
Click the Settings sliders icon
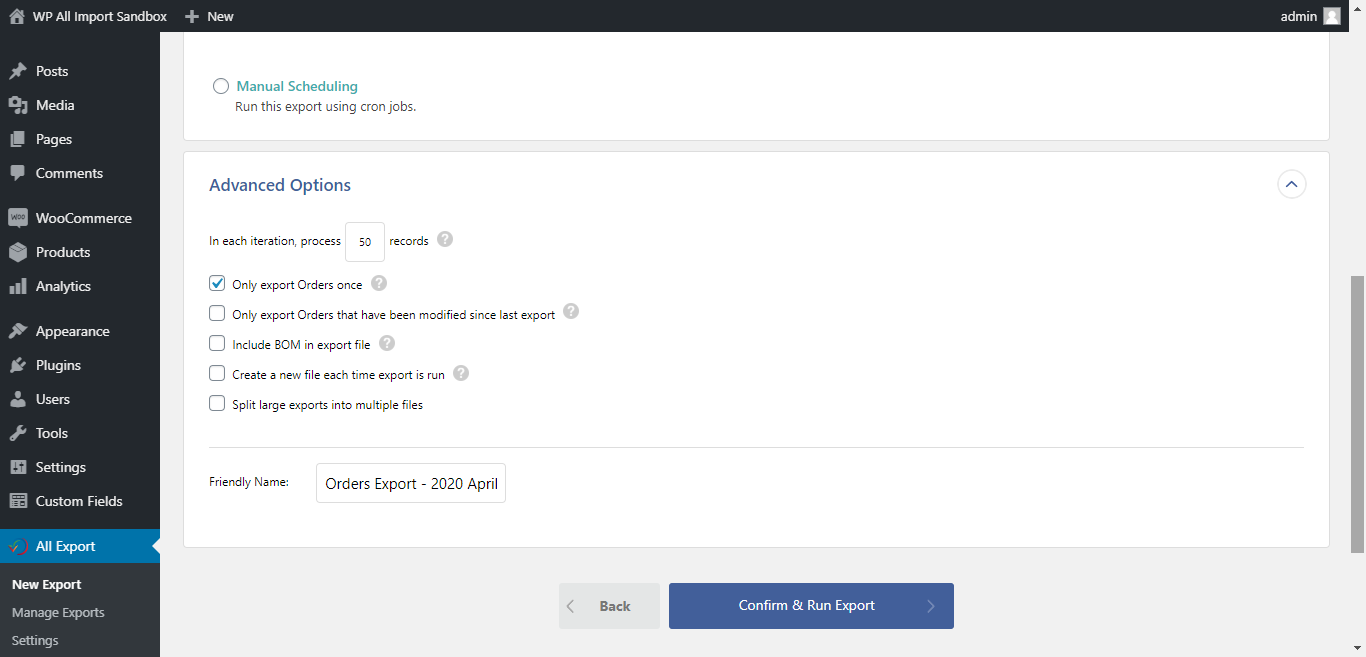pos(18,467)
